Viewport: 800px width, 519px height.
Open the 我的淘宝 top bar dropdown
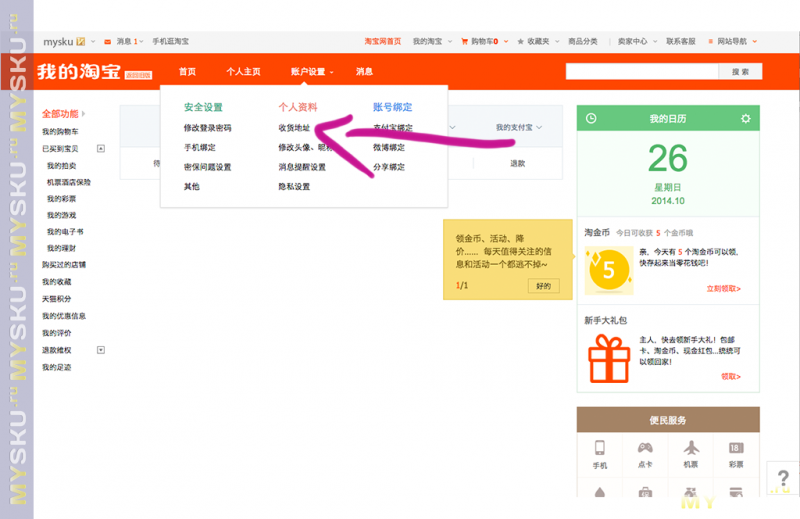click(x=432, y=41)
